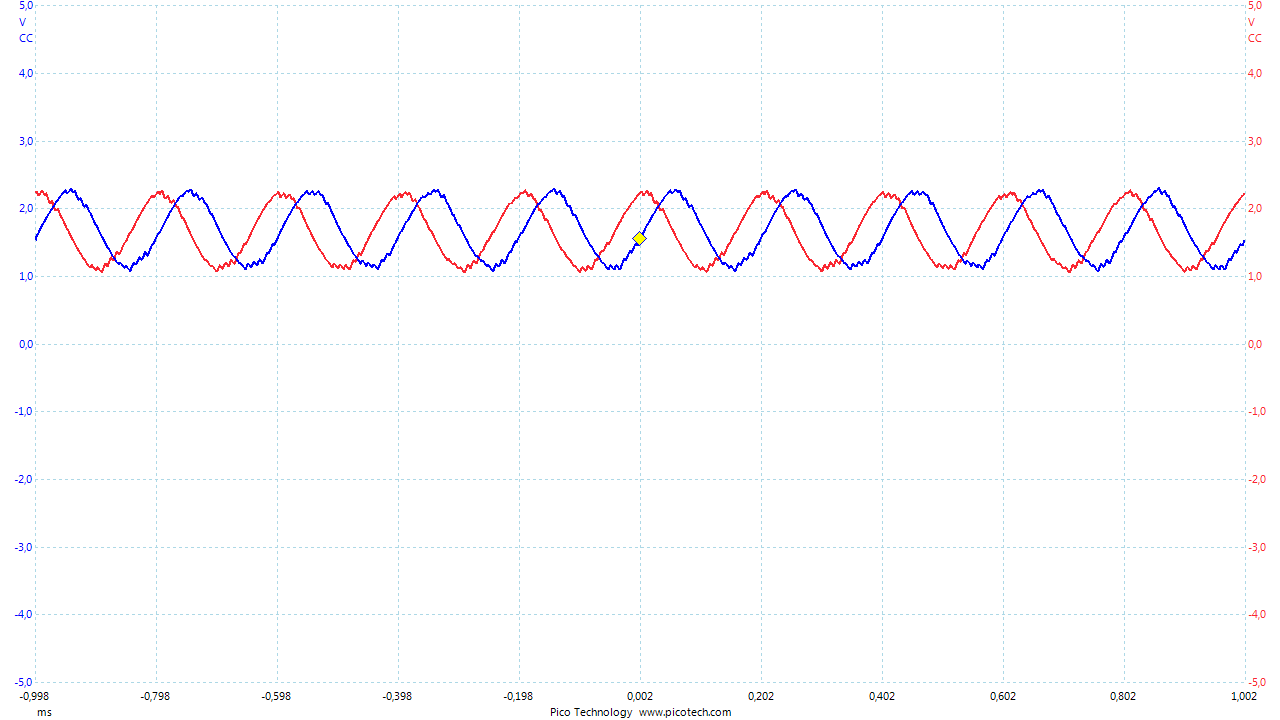
Task: Click the red axis value 2,0
Action: pos(1254,208)
